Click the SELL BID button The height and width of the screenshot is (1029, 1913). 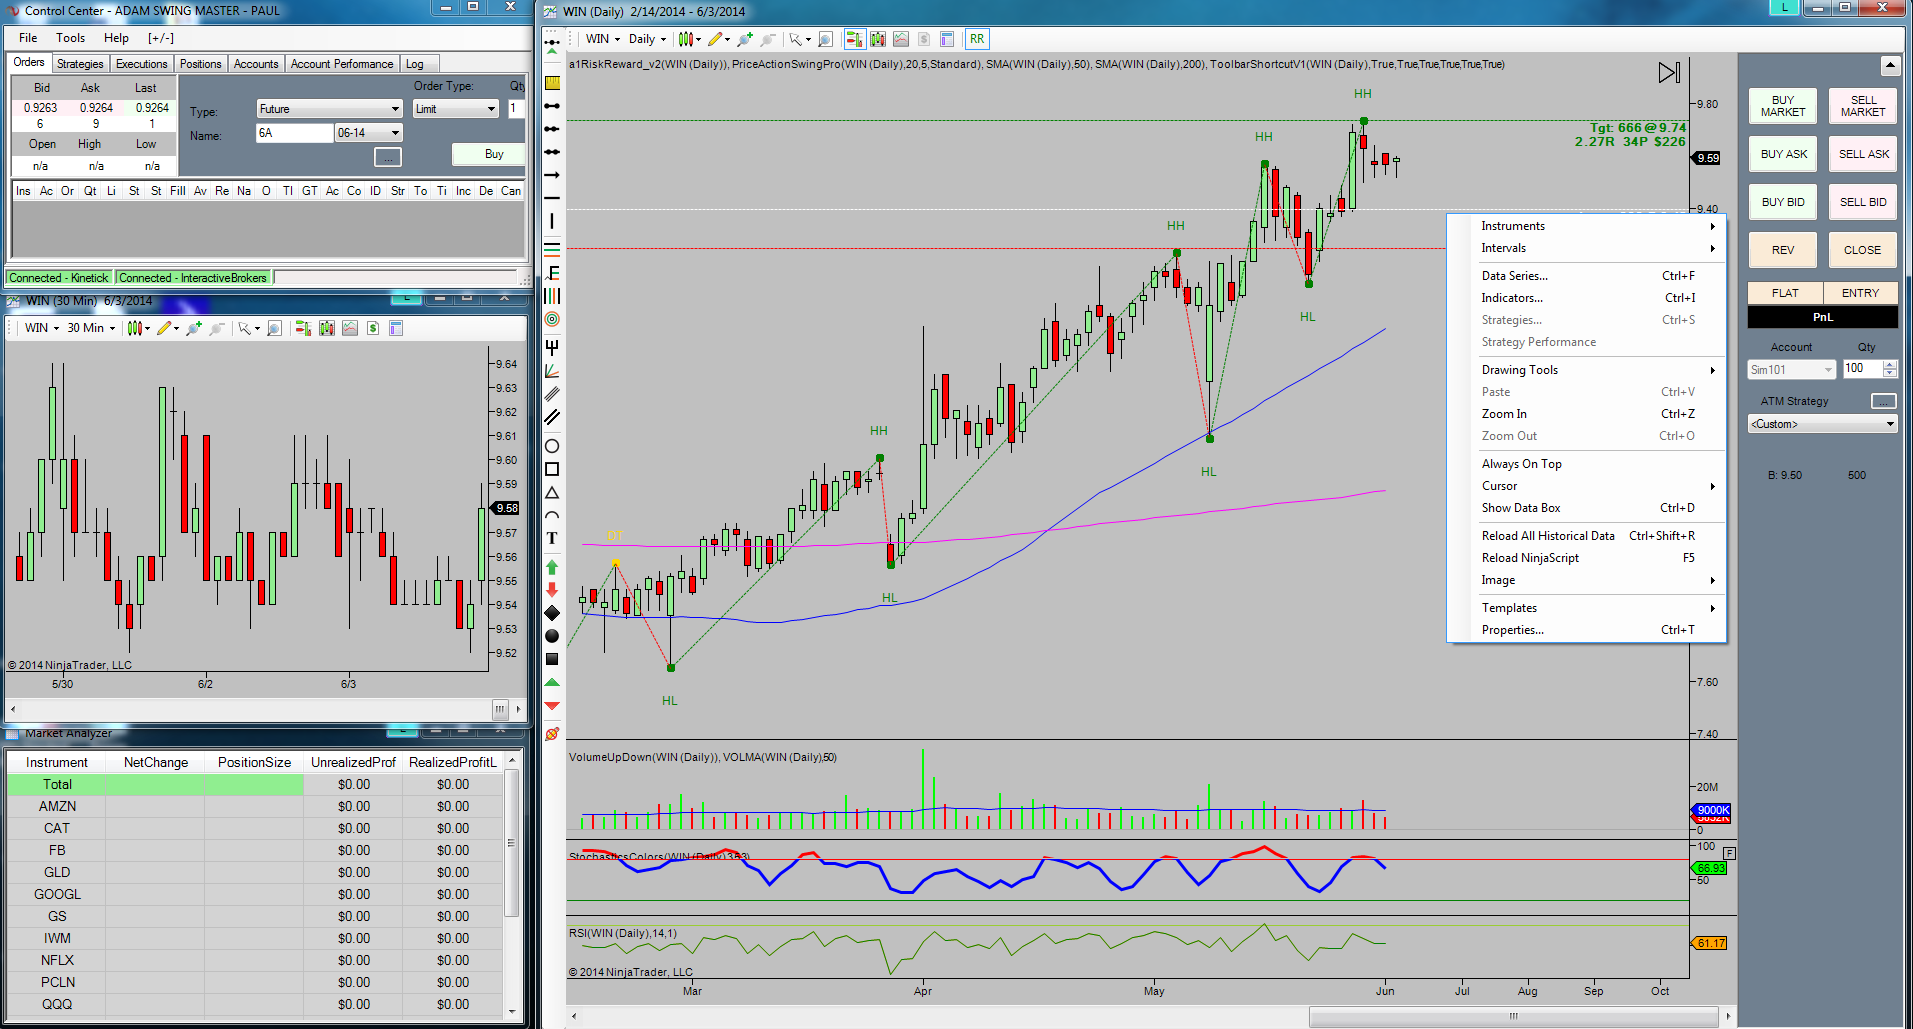(x=1864, y=202)
